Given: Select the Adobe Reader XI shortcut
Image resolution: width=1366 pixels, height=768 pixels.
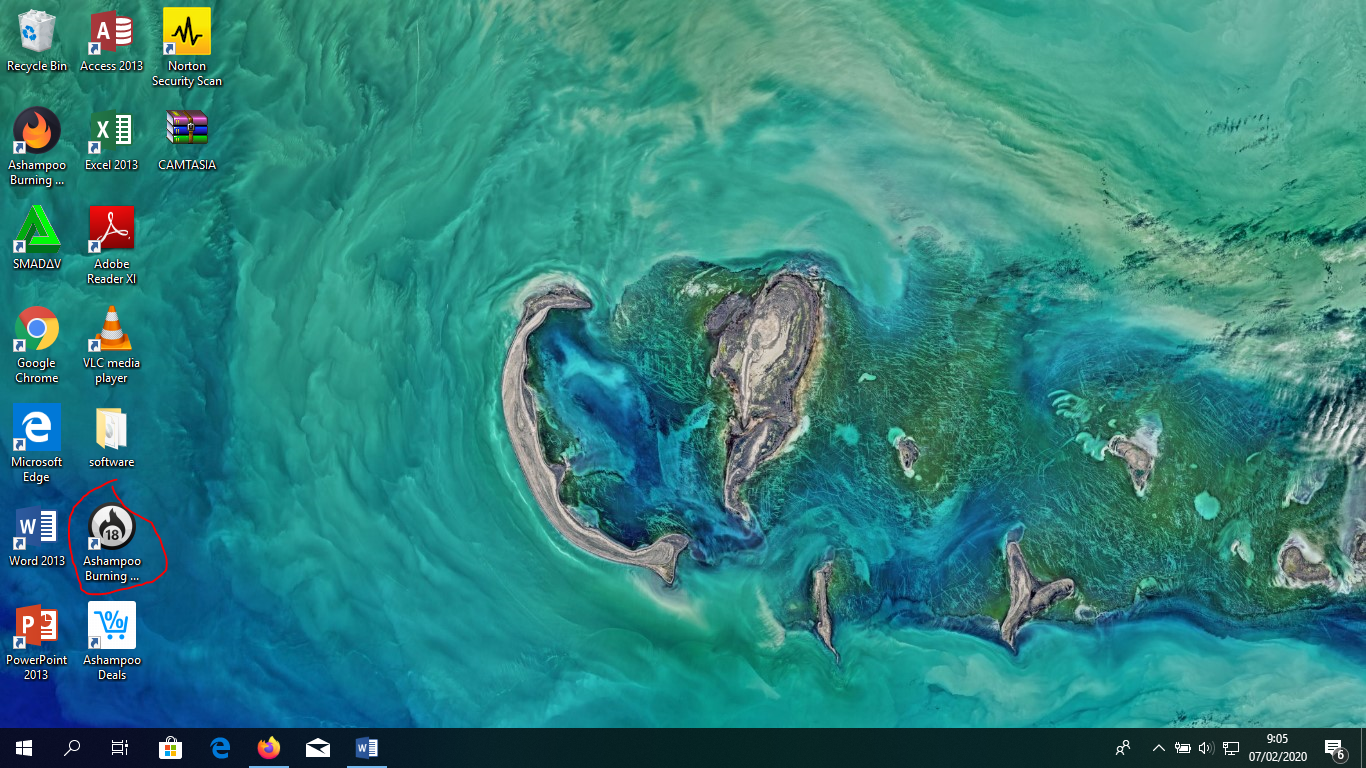Looking at the screenshot, I should click(111, 246).
